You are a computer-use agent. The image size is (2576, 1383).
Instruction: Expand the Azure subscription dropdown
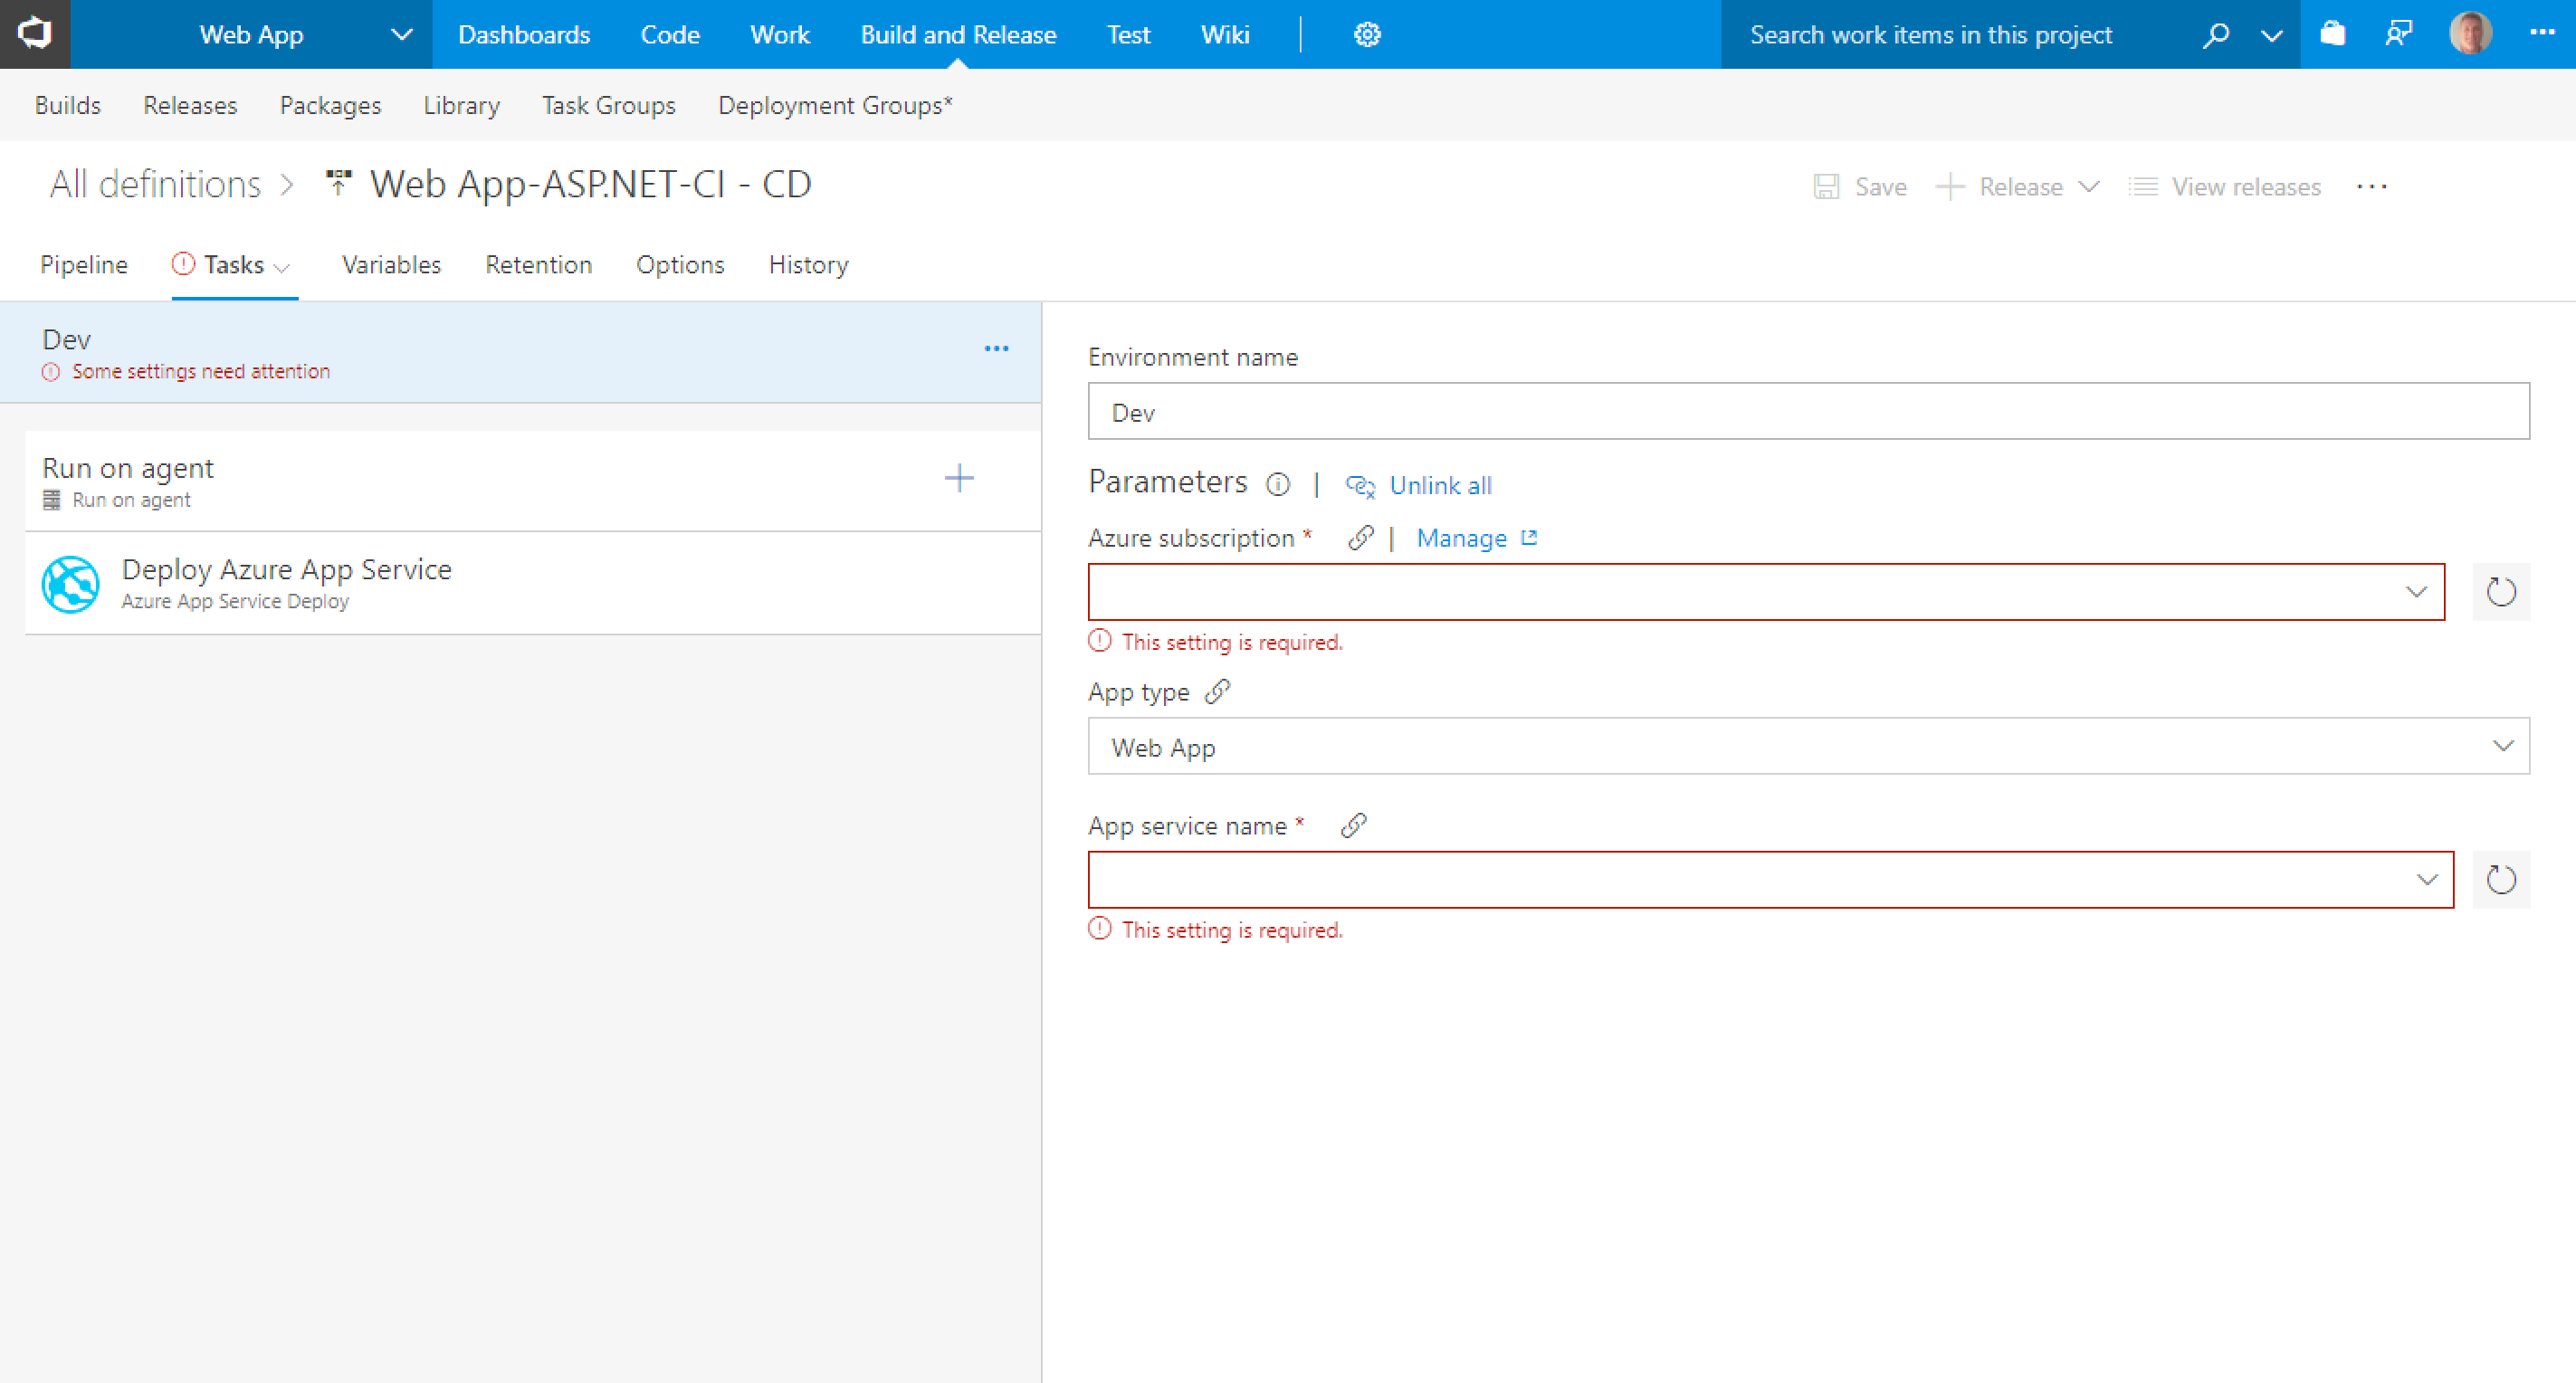2416,592
